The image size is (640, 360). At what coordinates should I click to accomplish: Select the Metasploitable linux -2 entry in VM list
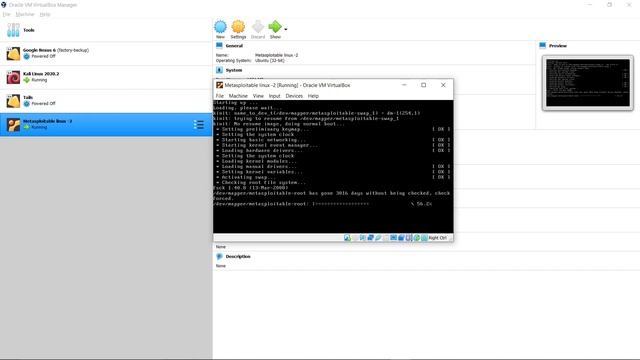[106, 124]
